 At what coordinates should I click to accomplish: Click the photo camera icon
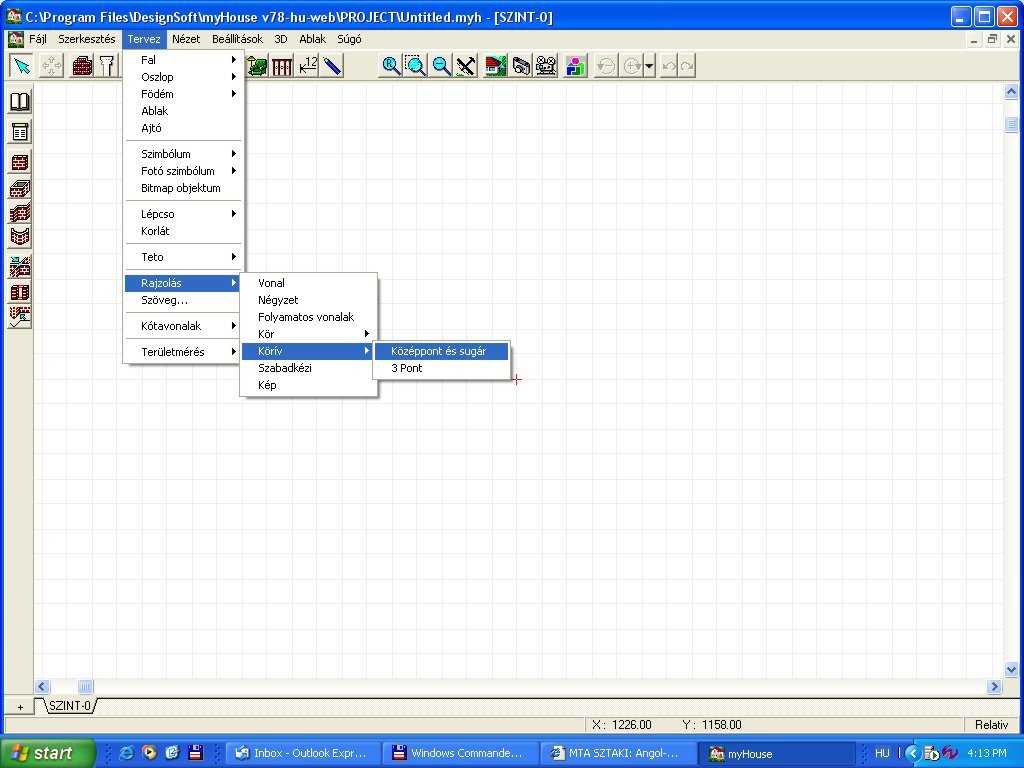[521, 66]
